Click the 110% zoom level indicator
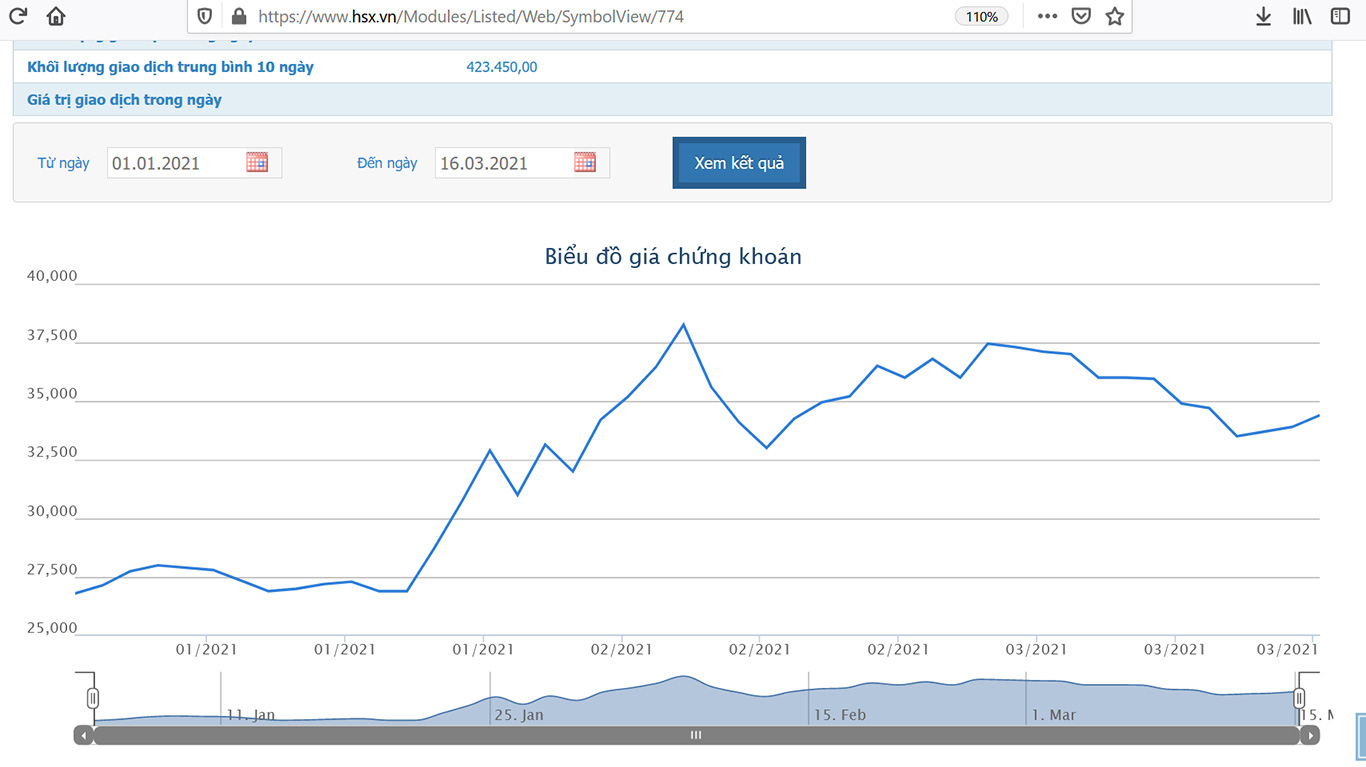1366x767 pixels. [982, 16]
